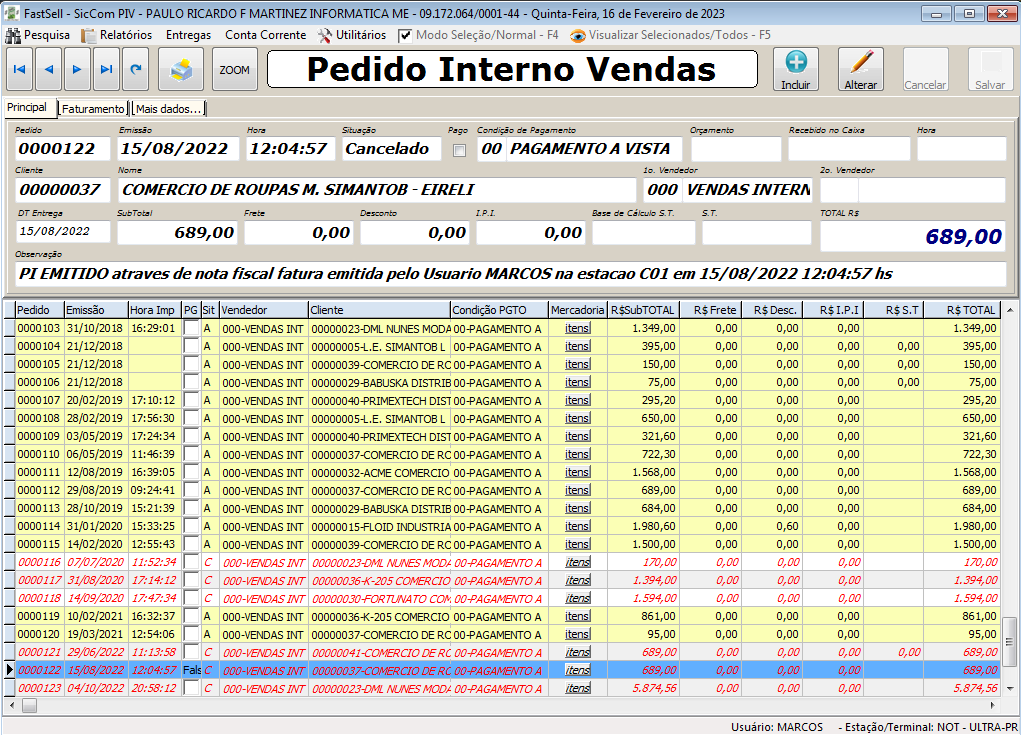
Task: Jump to the first record using navigation arrows
Action: click(x=20, y=69)
